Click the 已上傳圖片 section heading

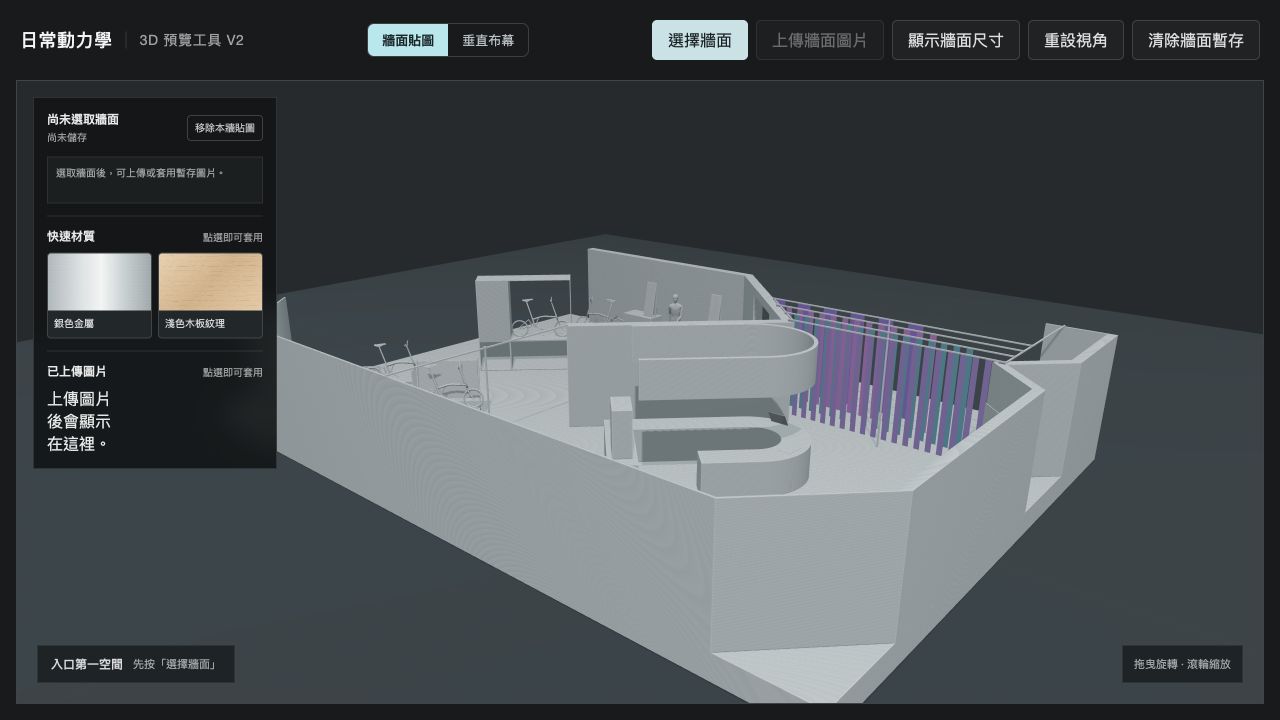coord(77,371)
